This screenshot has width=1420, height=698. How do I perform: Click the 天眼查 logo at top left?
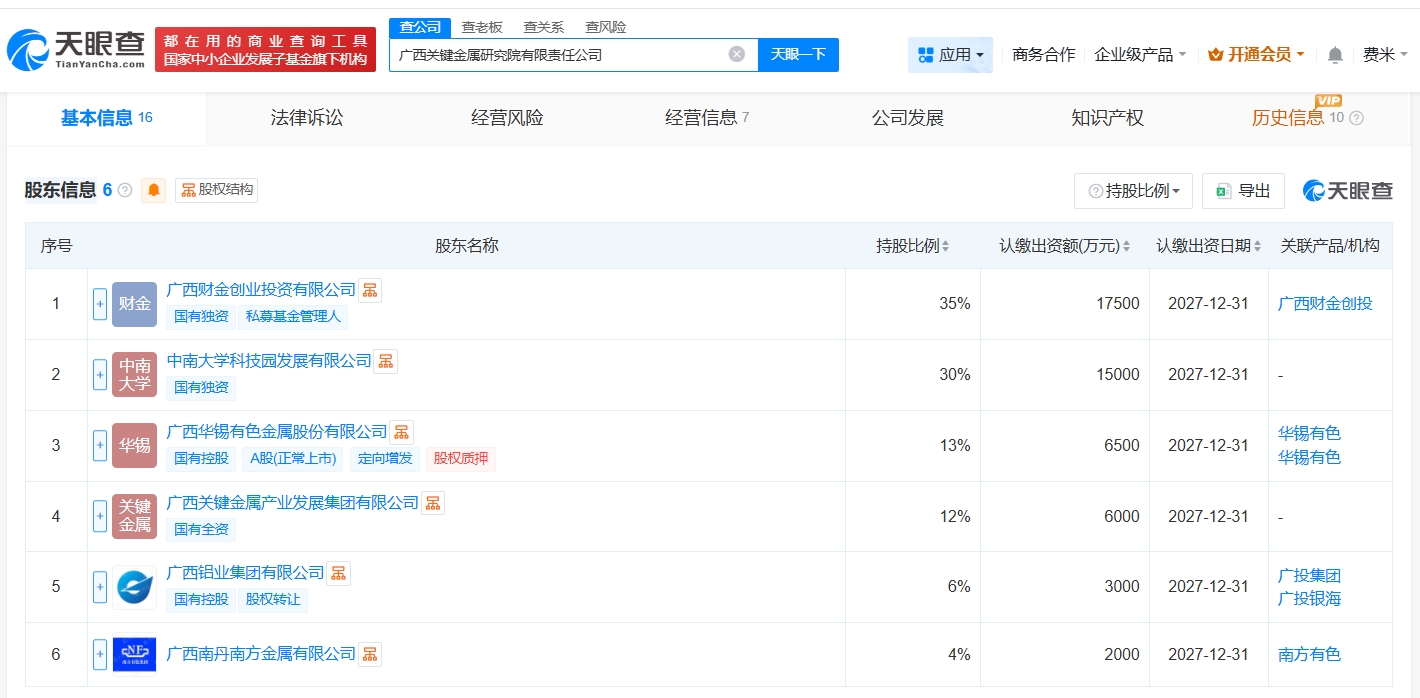(x=76, y=49)
